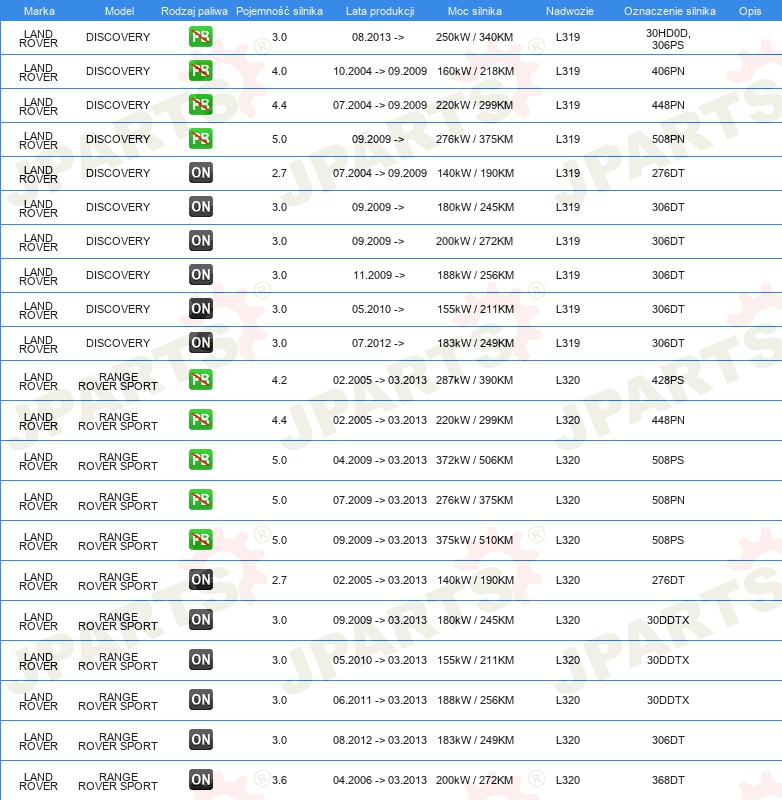Click petrol icon in Range Rover Sport 4.4 row
This screenshot has height=800, width=782.
pyautogui.click(x=200, y=420)
